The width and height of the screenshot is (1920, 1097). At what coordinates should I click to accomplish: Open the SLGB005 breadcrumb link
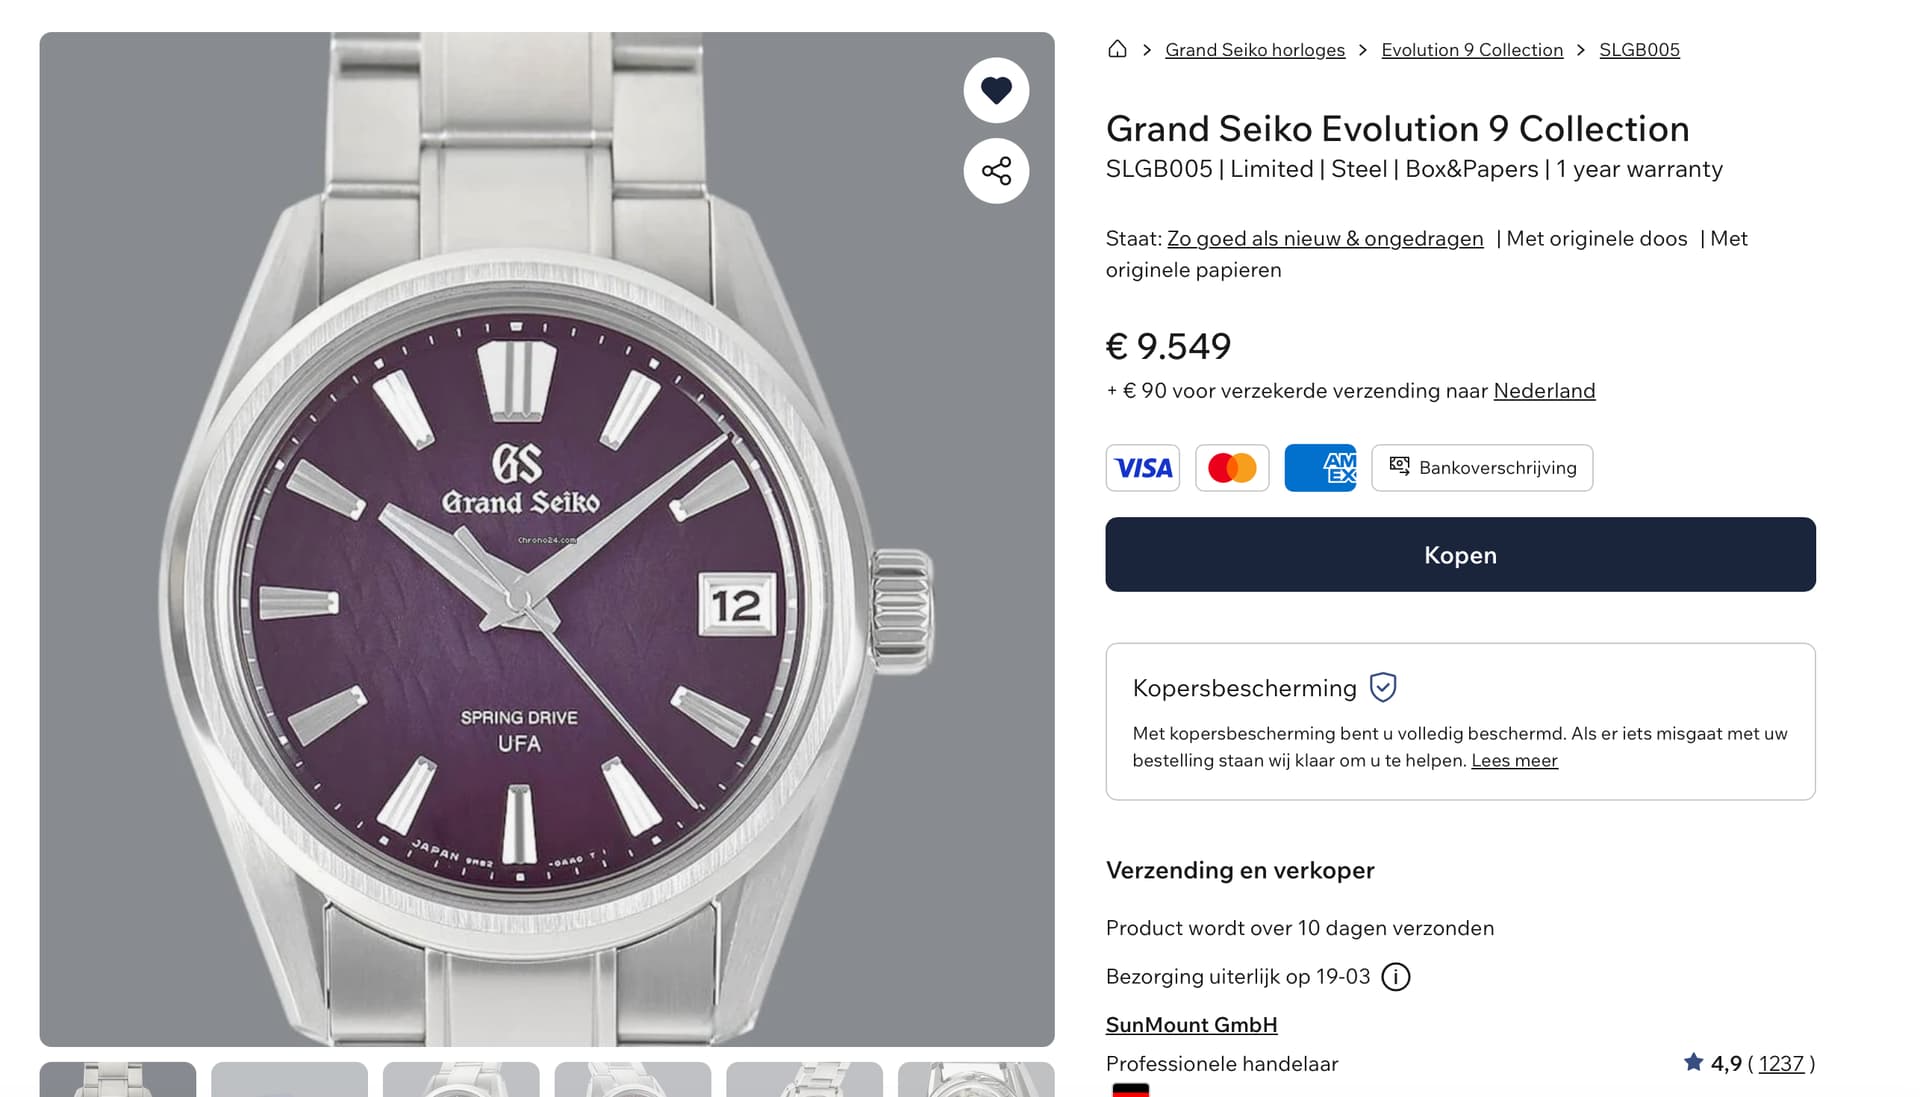1639,50
